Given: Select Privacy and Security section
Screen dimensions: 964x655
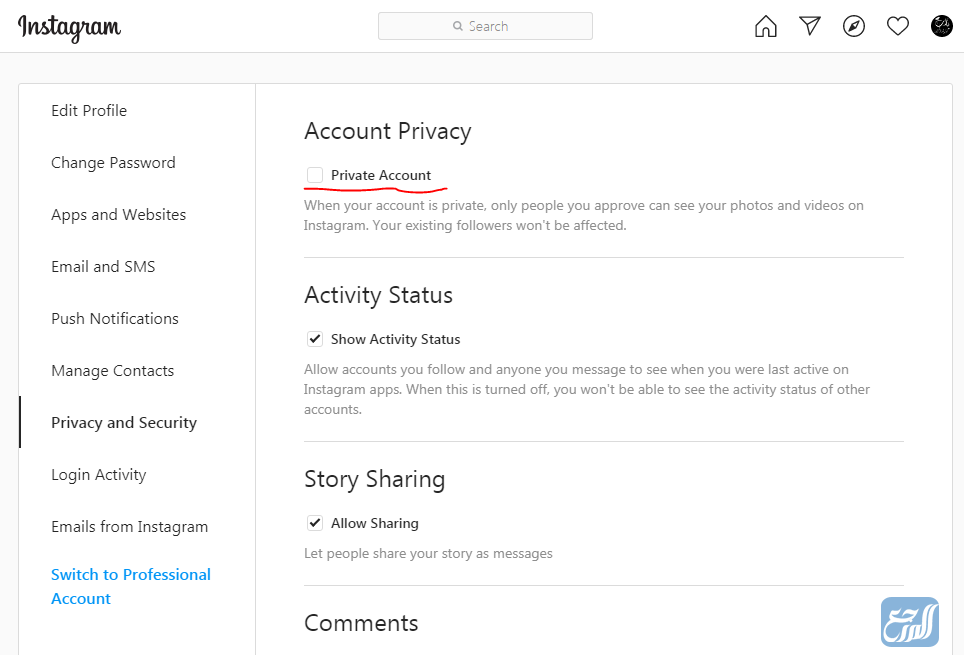Looking at the screenshot, I should [x=124, y=423].
